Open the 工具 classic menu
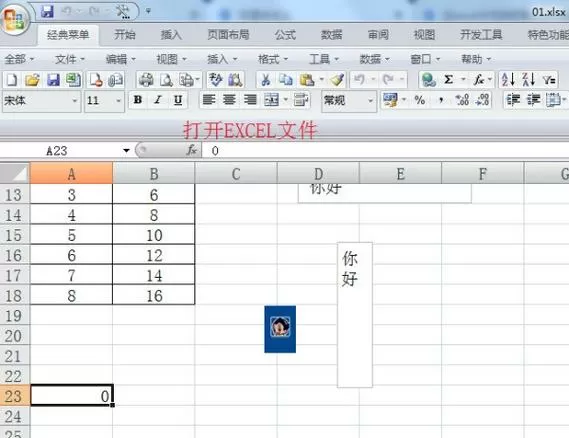The width and height of the screenshot is (569, 438). tap(324, 59)
